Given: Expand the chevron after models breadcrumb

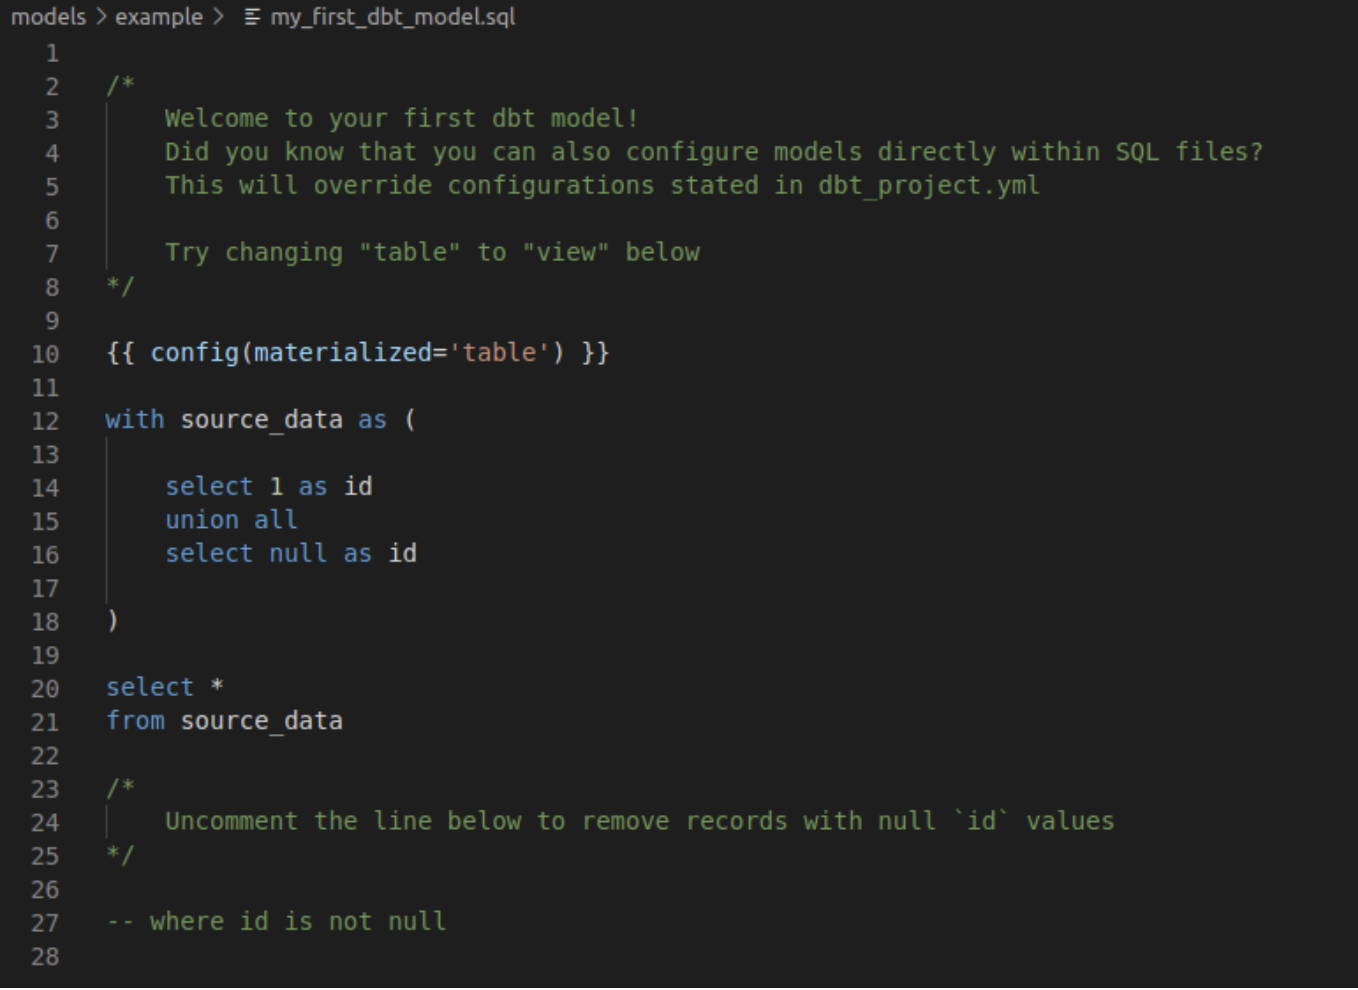Looking at the screenshot, I should tap(101, 18).
